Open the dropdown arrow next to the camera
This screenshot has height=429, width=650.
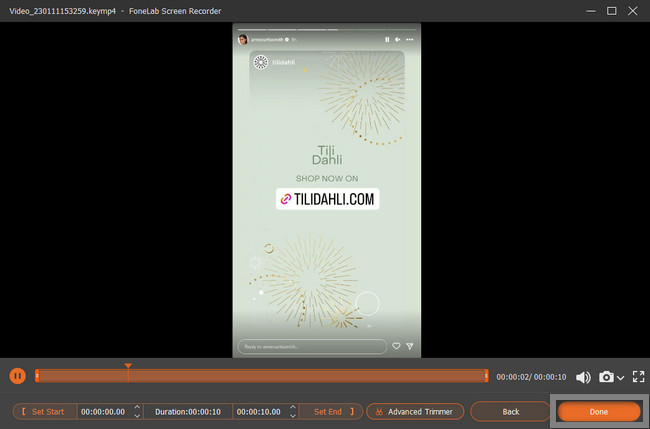[x=620, y=378]
